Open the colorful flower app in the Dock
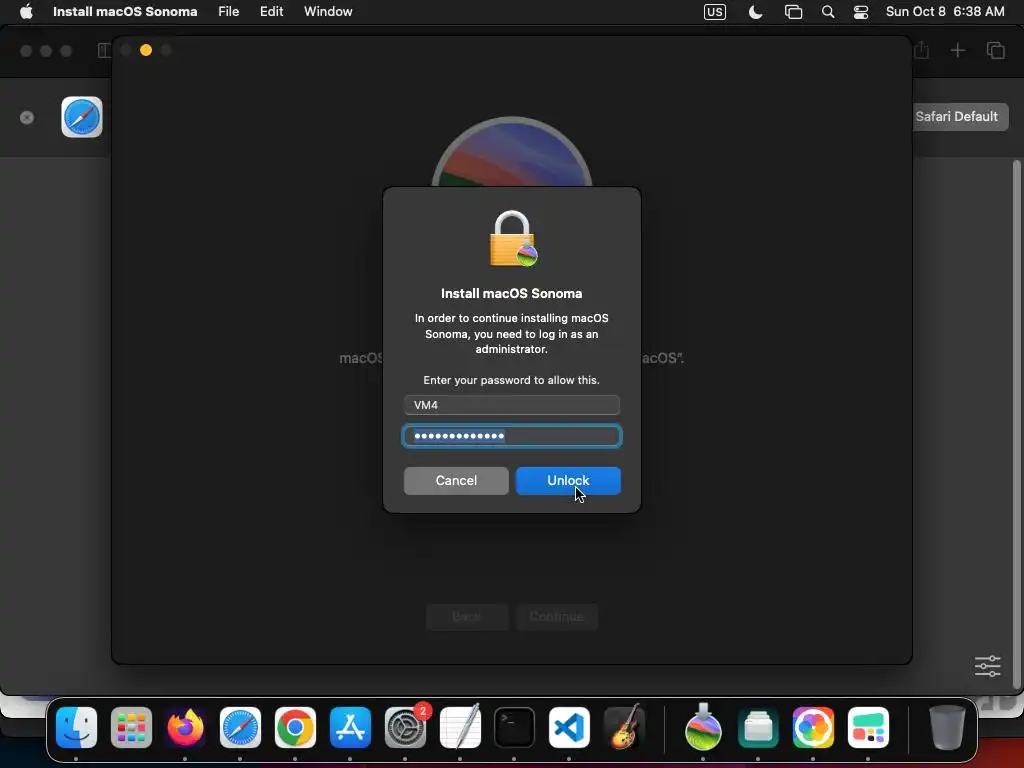The width and height of the screenshot is (1024, 768). pyautogui.click(x=813, y=728)
